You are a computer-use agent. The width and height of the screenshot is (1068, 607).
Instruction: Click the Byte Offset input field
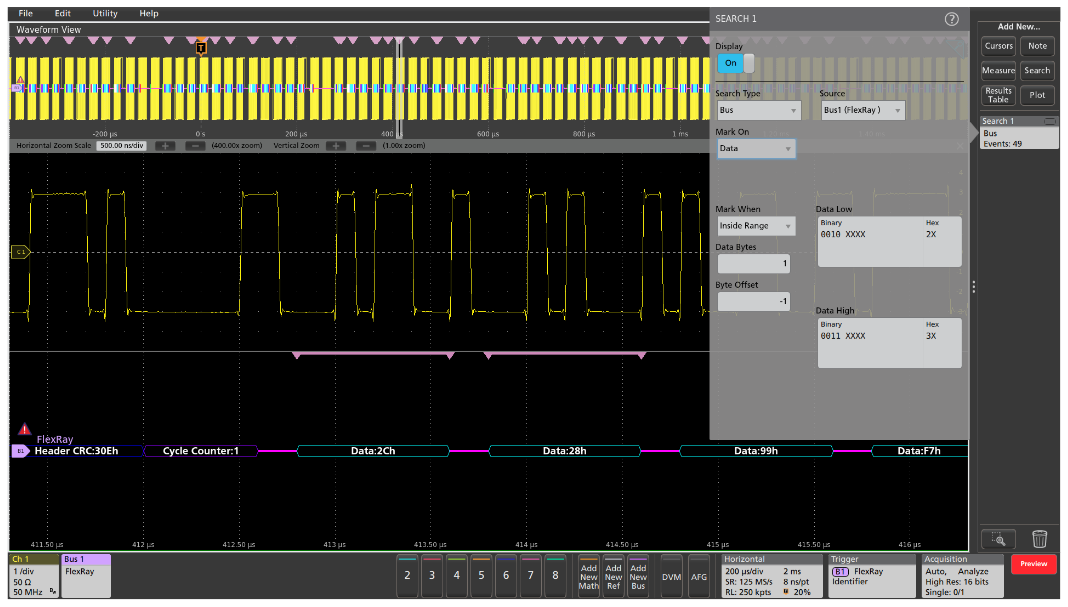click(x=753, y=301)
